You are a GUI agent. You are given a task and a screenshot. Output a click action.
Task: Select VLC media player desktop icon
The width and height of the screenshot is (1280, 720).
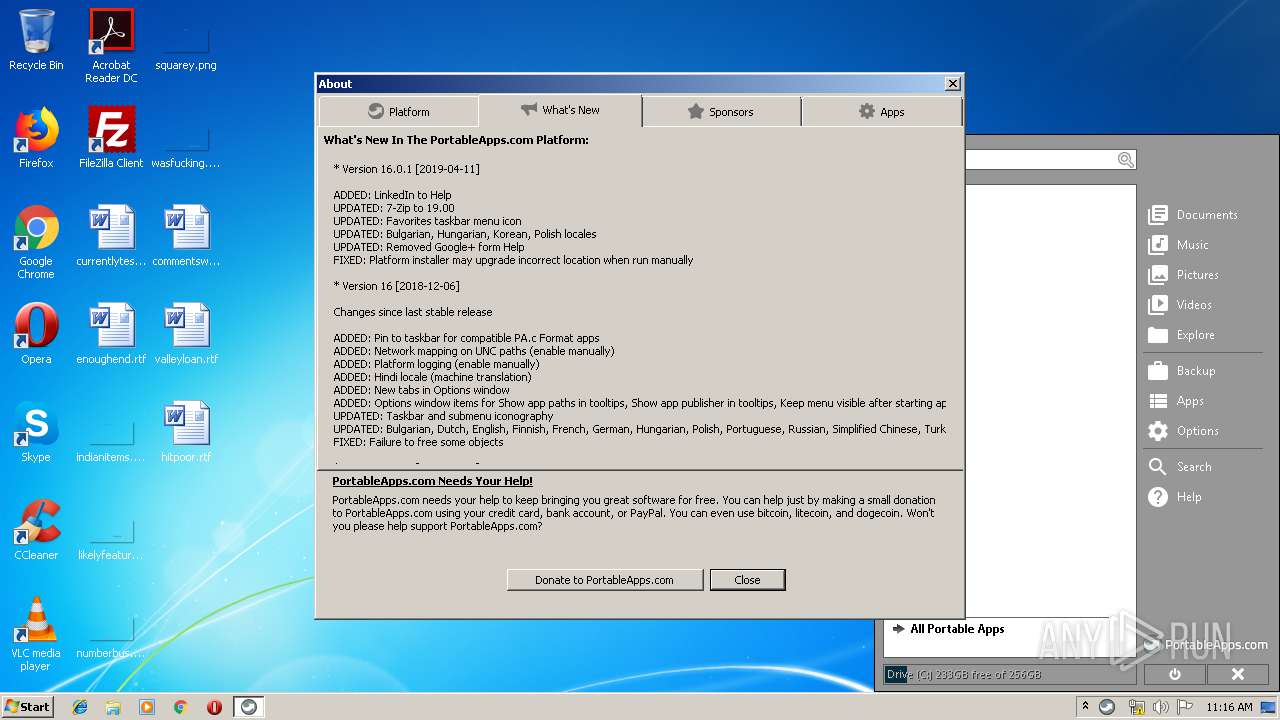click(36, 634)
